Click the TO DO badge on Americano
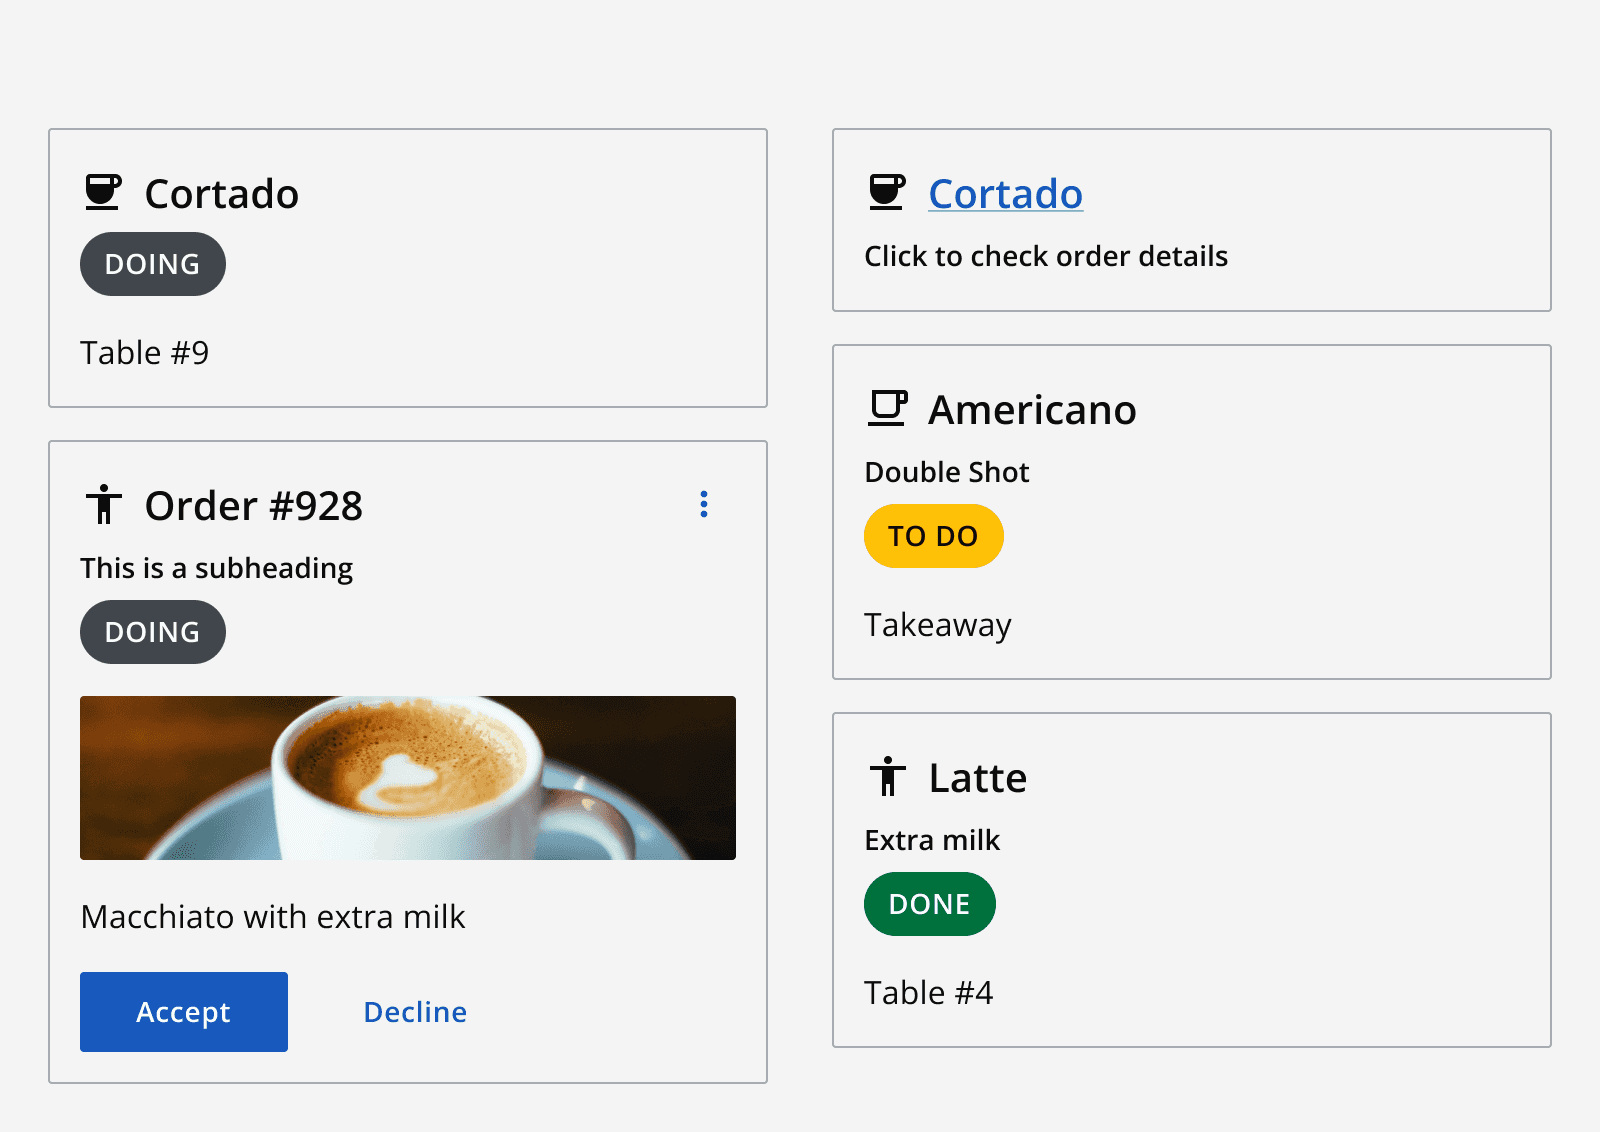 click(x=932, y=536)
